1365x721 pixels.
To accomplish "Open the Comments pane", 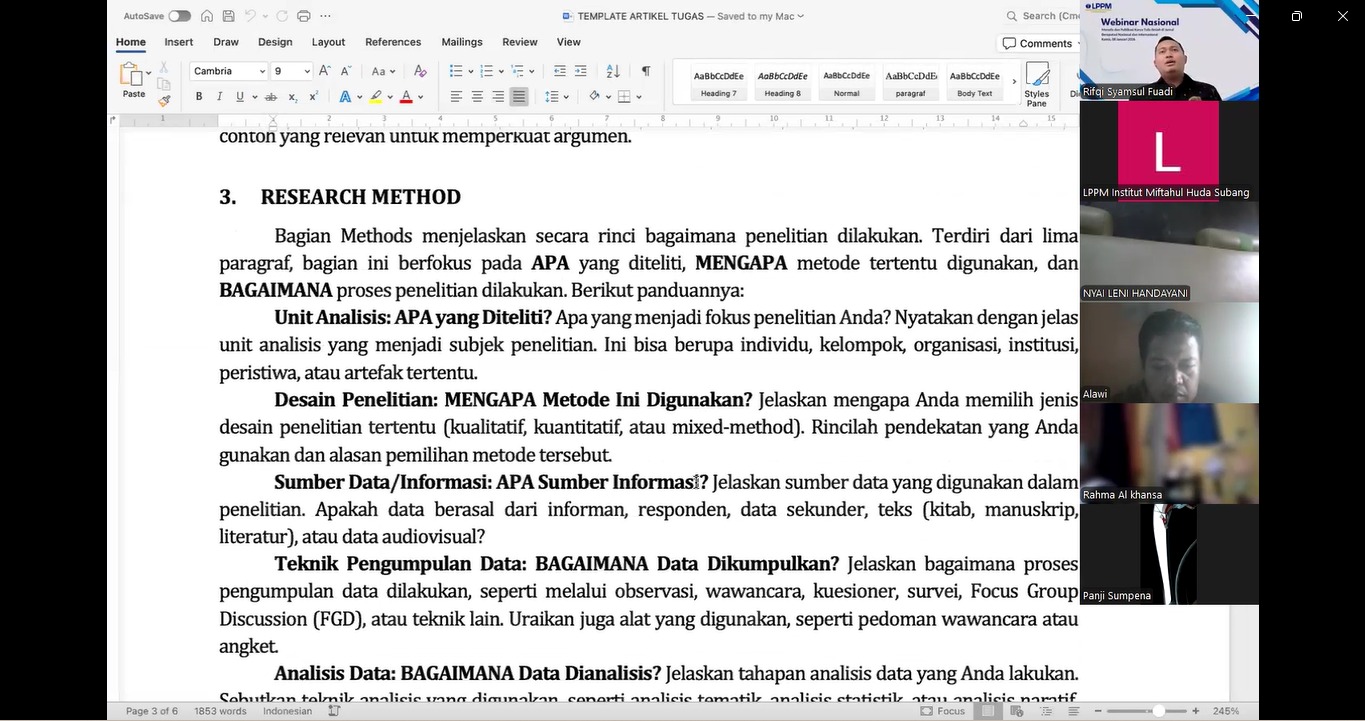I will pyautogui.click(x=1037, y=43).
